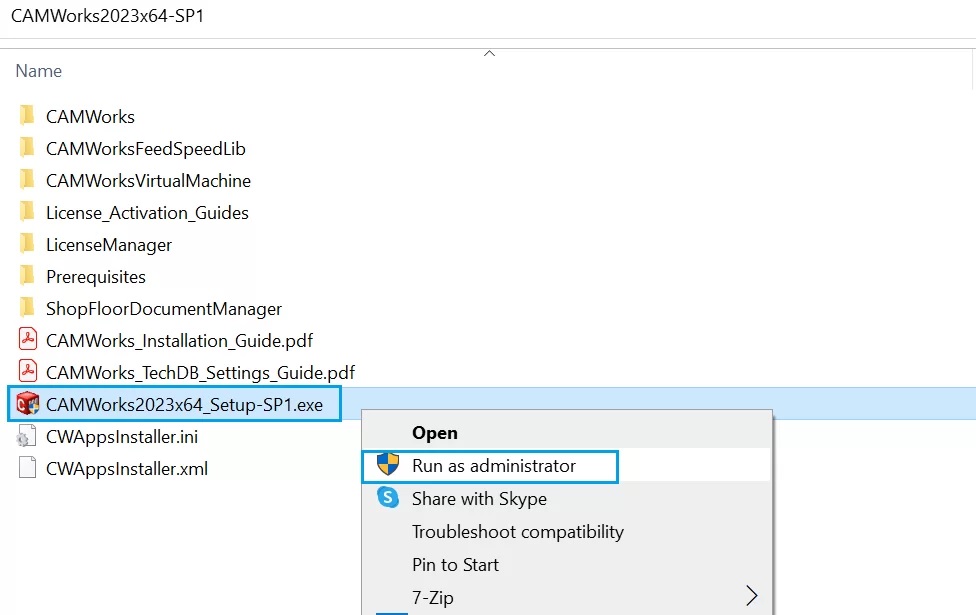Select CAMWorks2023x64_Setup-SP1.exe file name
Image resolution: width=976 pixels, height=615 pixels.
tap(184, 405)
